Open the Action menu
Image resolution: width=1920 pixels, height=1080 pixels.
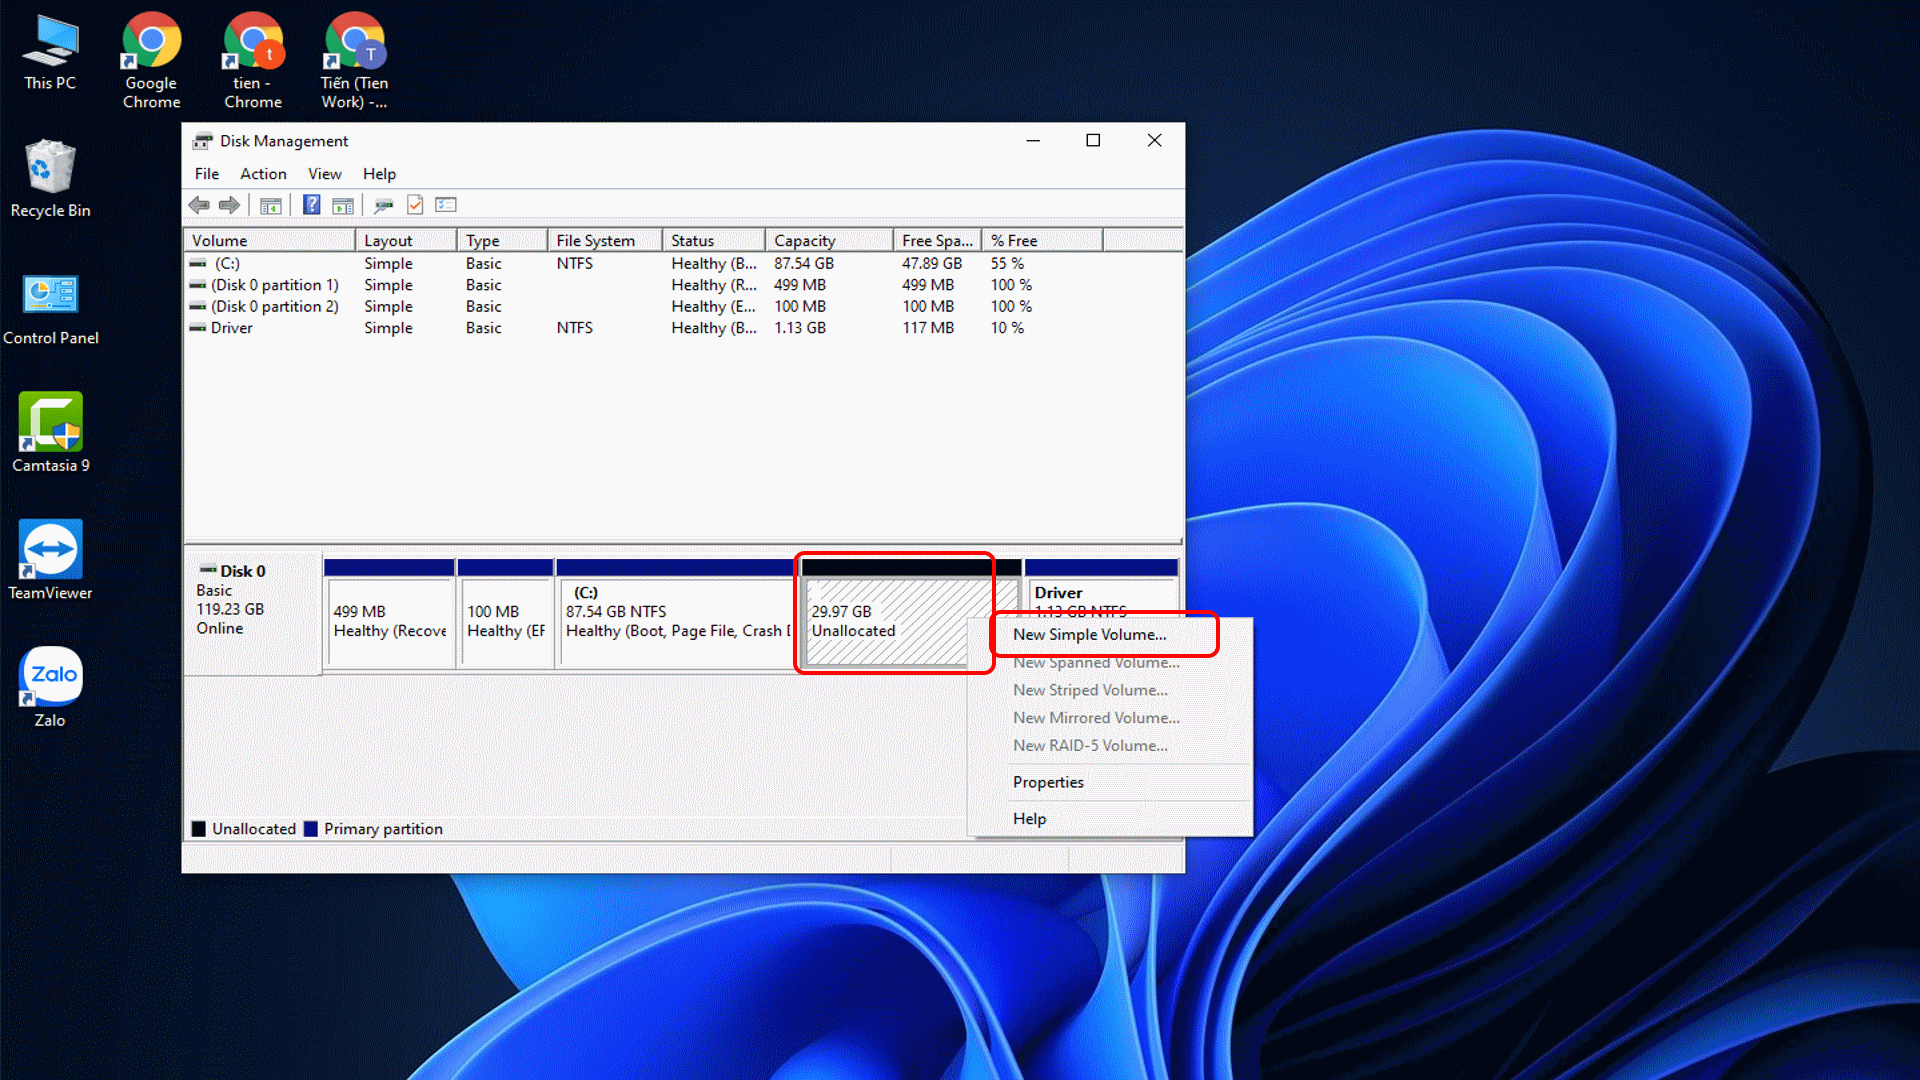(x=263, y=174)
